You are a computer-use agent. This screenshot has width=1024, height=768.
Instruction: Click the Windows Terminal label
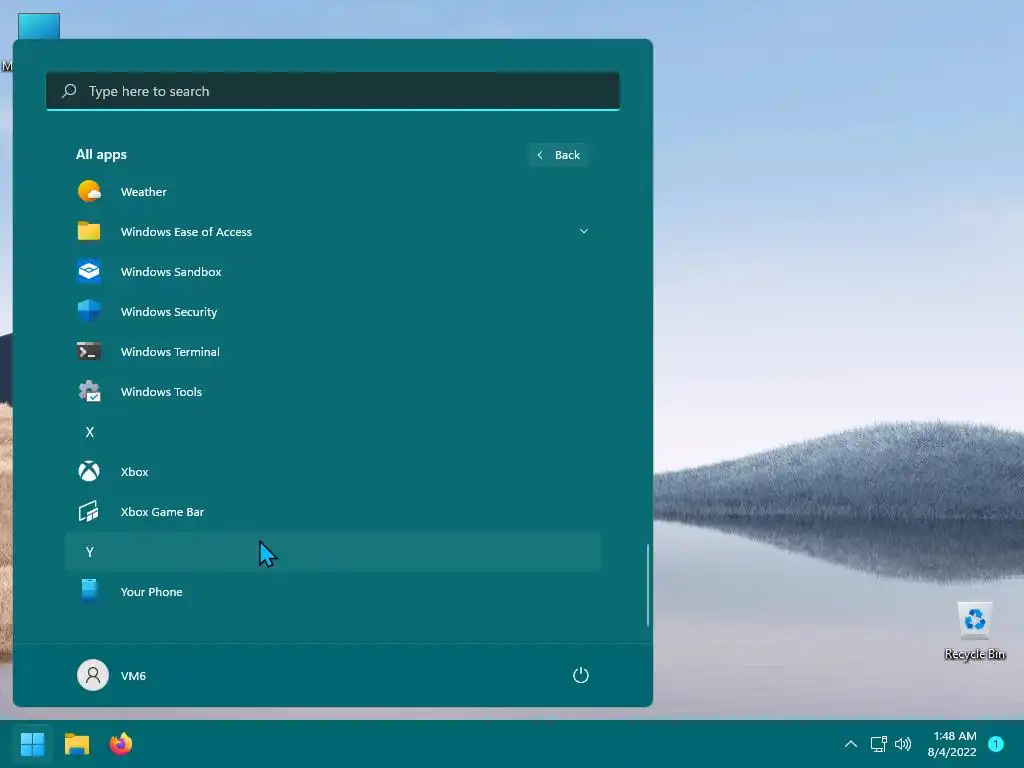pos(170,351)
